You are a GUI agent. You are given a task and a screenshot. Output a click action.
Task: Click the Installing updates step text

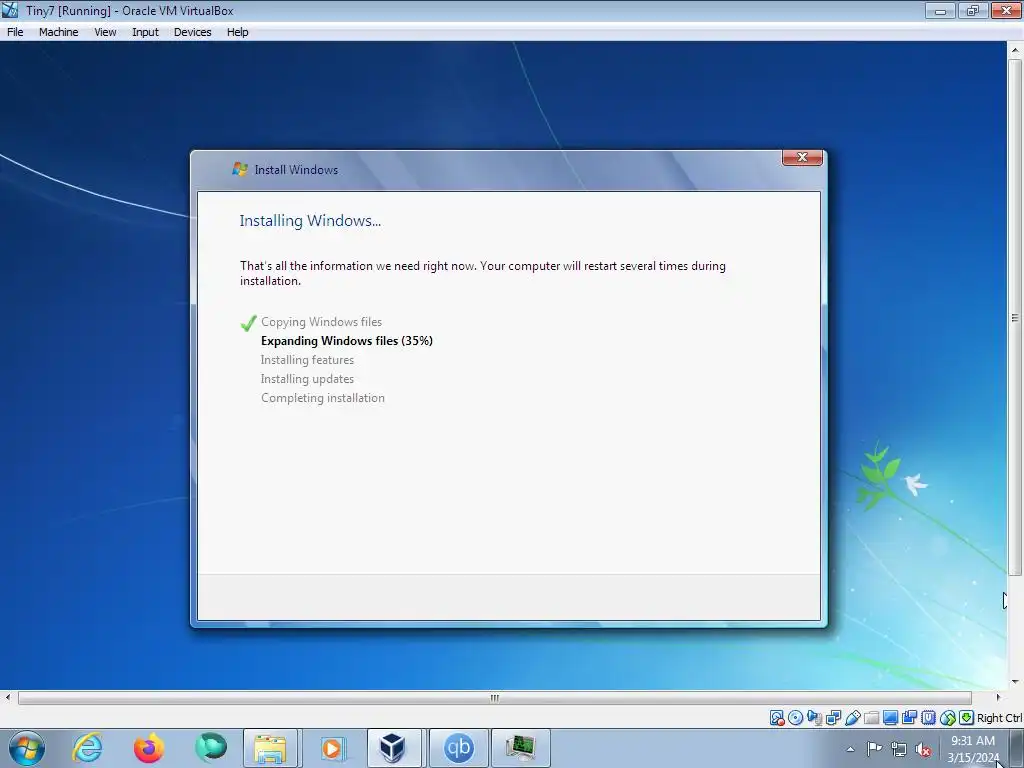click(307, 379)
